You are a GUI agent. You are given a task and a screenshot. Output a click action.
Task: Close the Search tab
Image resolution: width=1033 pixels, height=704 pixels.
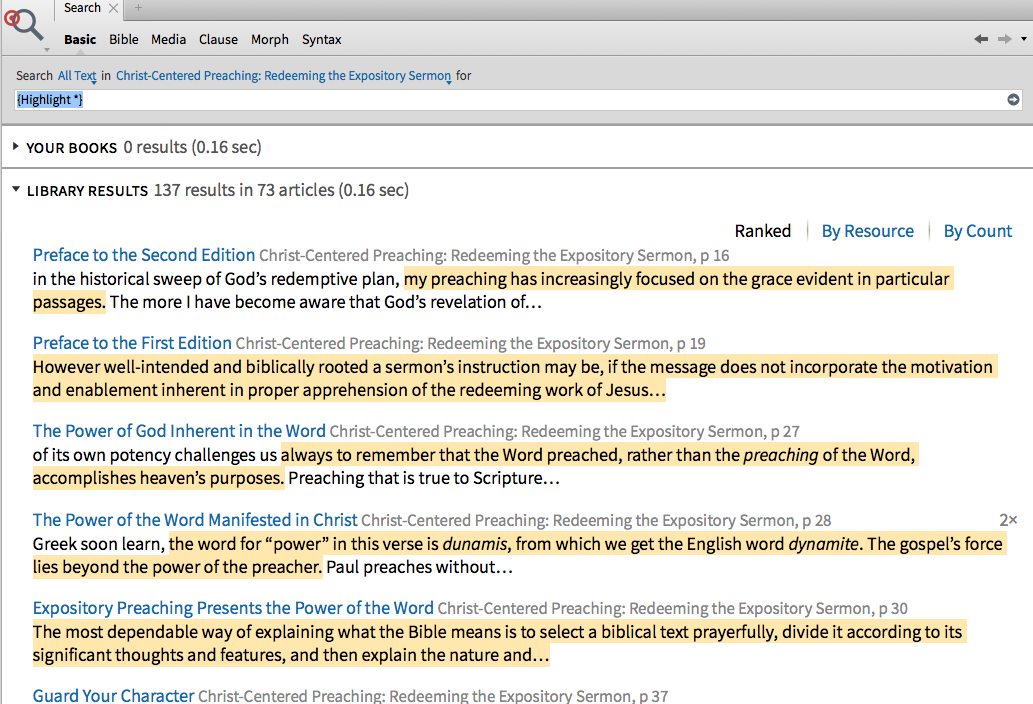[113, 8]
